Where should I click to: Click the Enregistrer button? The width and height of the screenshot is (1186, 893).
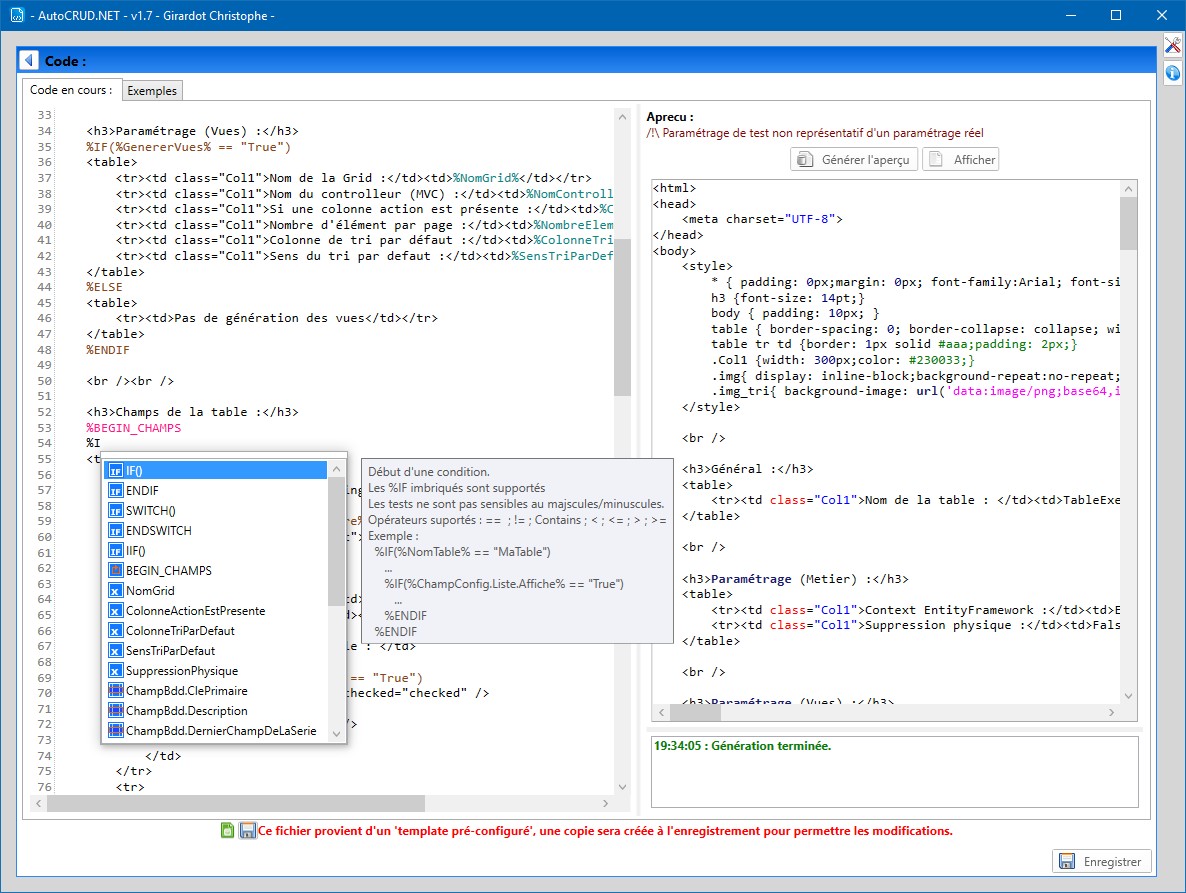click(1101, 861)
